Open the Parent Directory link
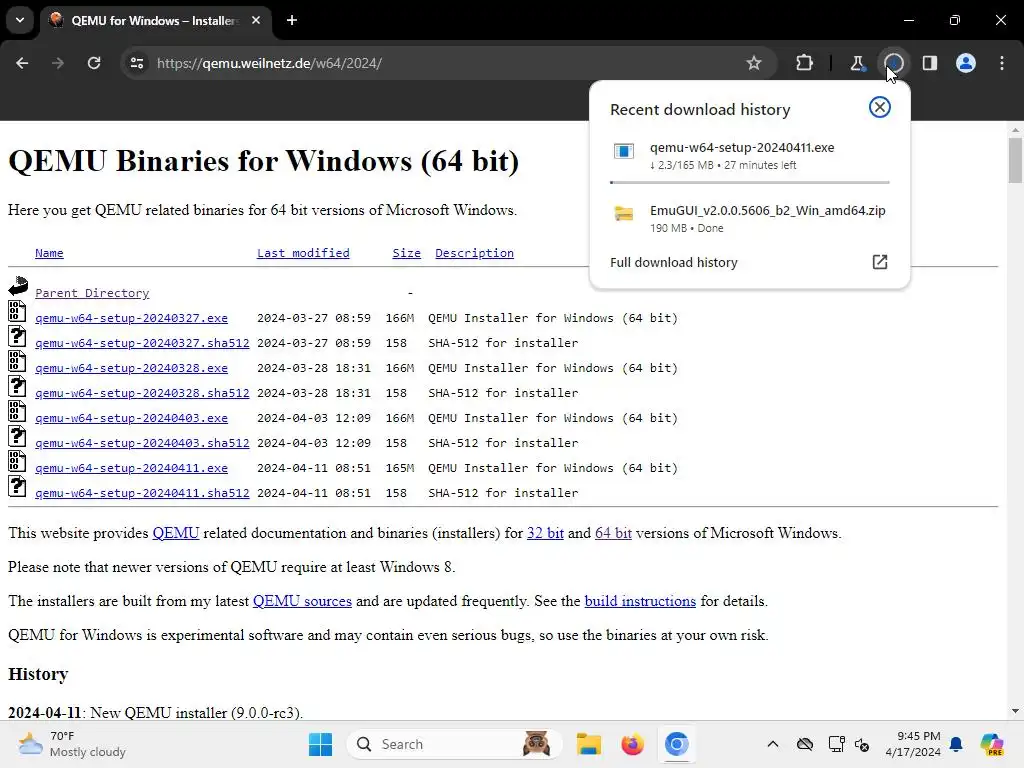 (x=92, y=293)
